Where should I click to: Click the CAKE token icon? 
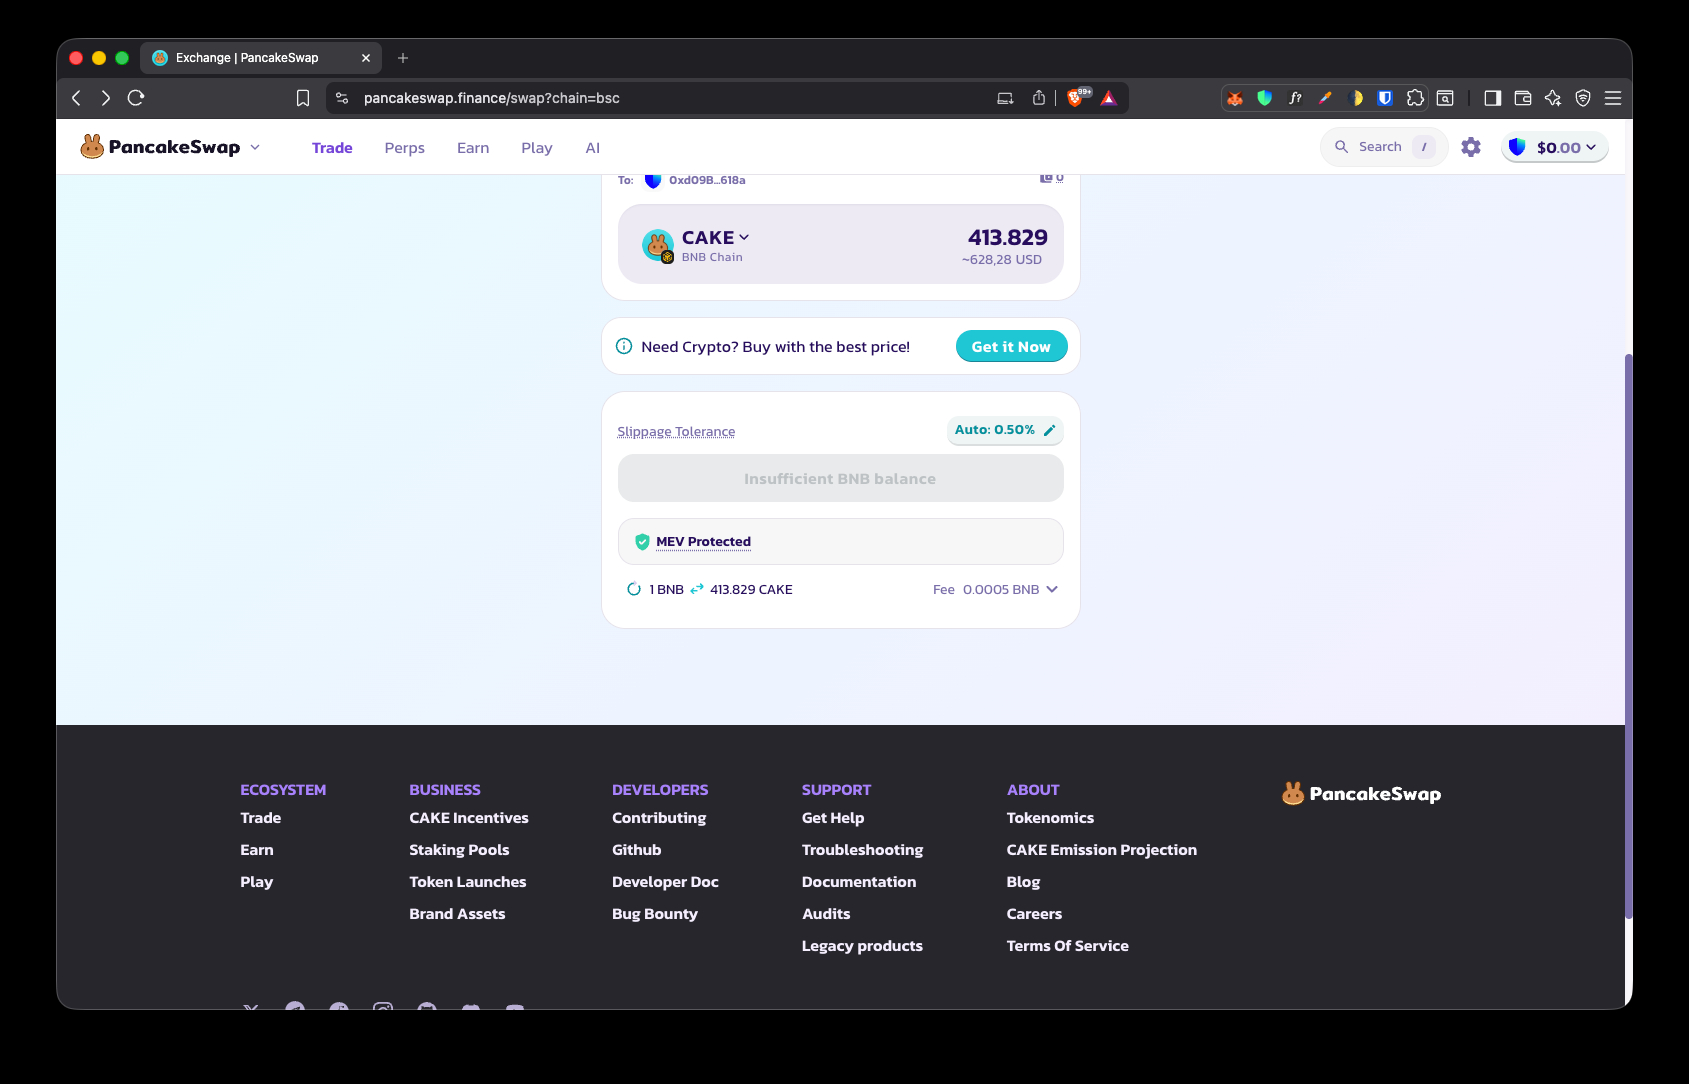pyautogui.click(x=658, y=245)
